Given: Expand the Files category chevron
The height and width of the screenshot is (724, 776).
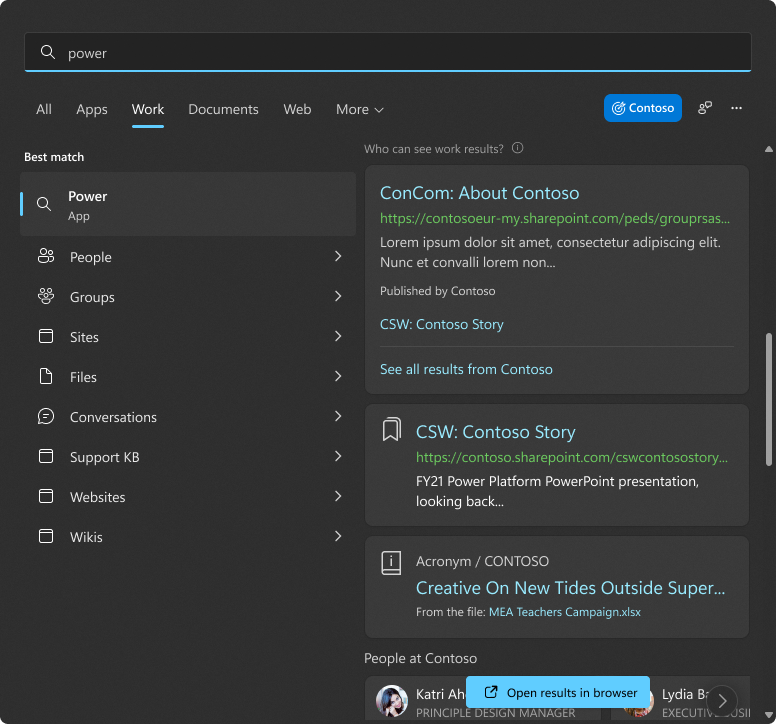Looking at the screenshot, I should [x=338, y=376].
